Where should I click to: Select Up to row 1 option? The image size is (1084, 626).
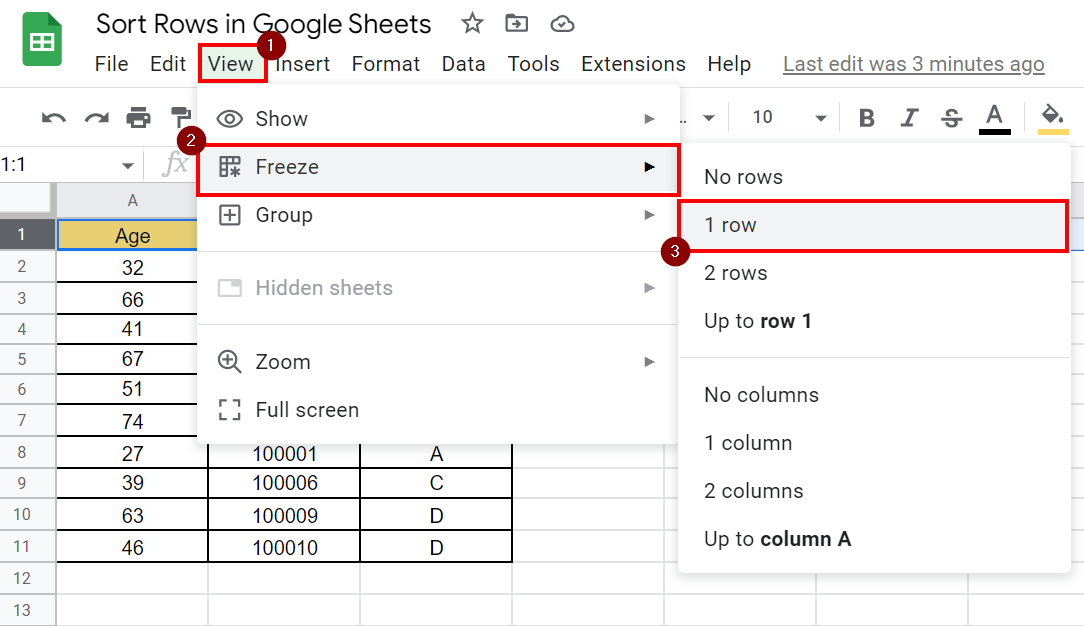[874, 321]
